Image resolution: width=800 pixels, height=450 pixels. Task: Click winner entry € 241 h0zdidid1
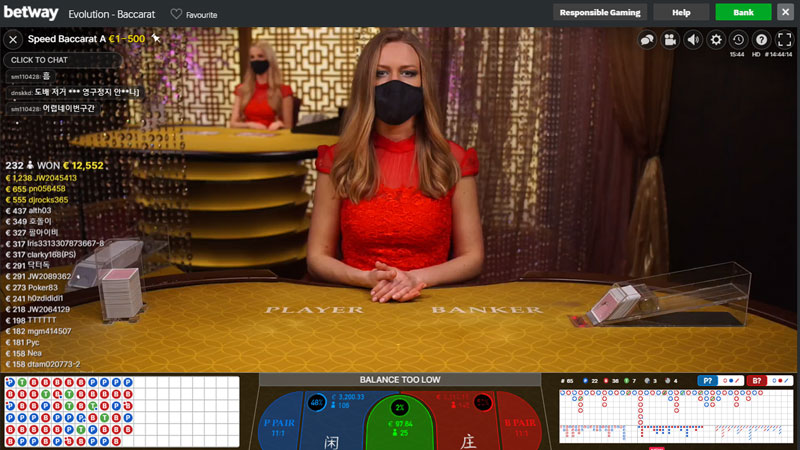click(34, 298)
